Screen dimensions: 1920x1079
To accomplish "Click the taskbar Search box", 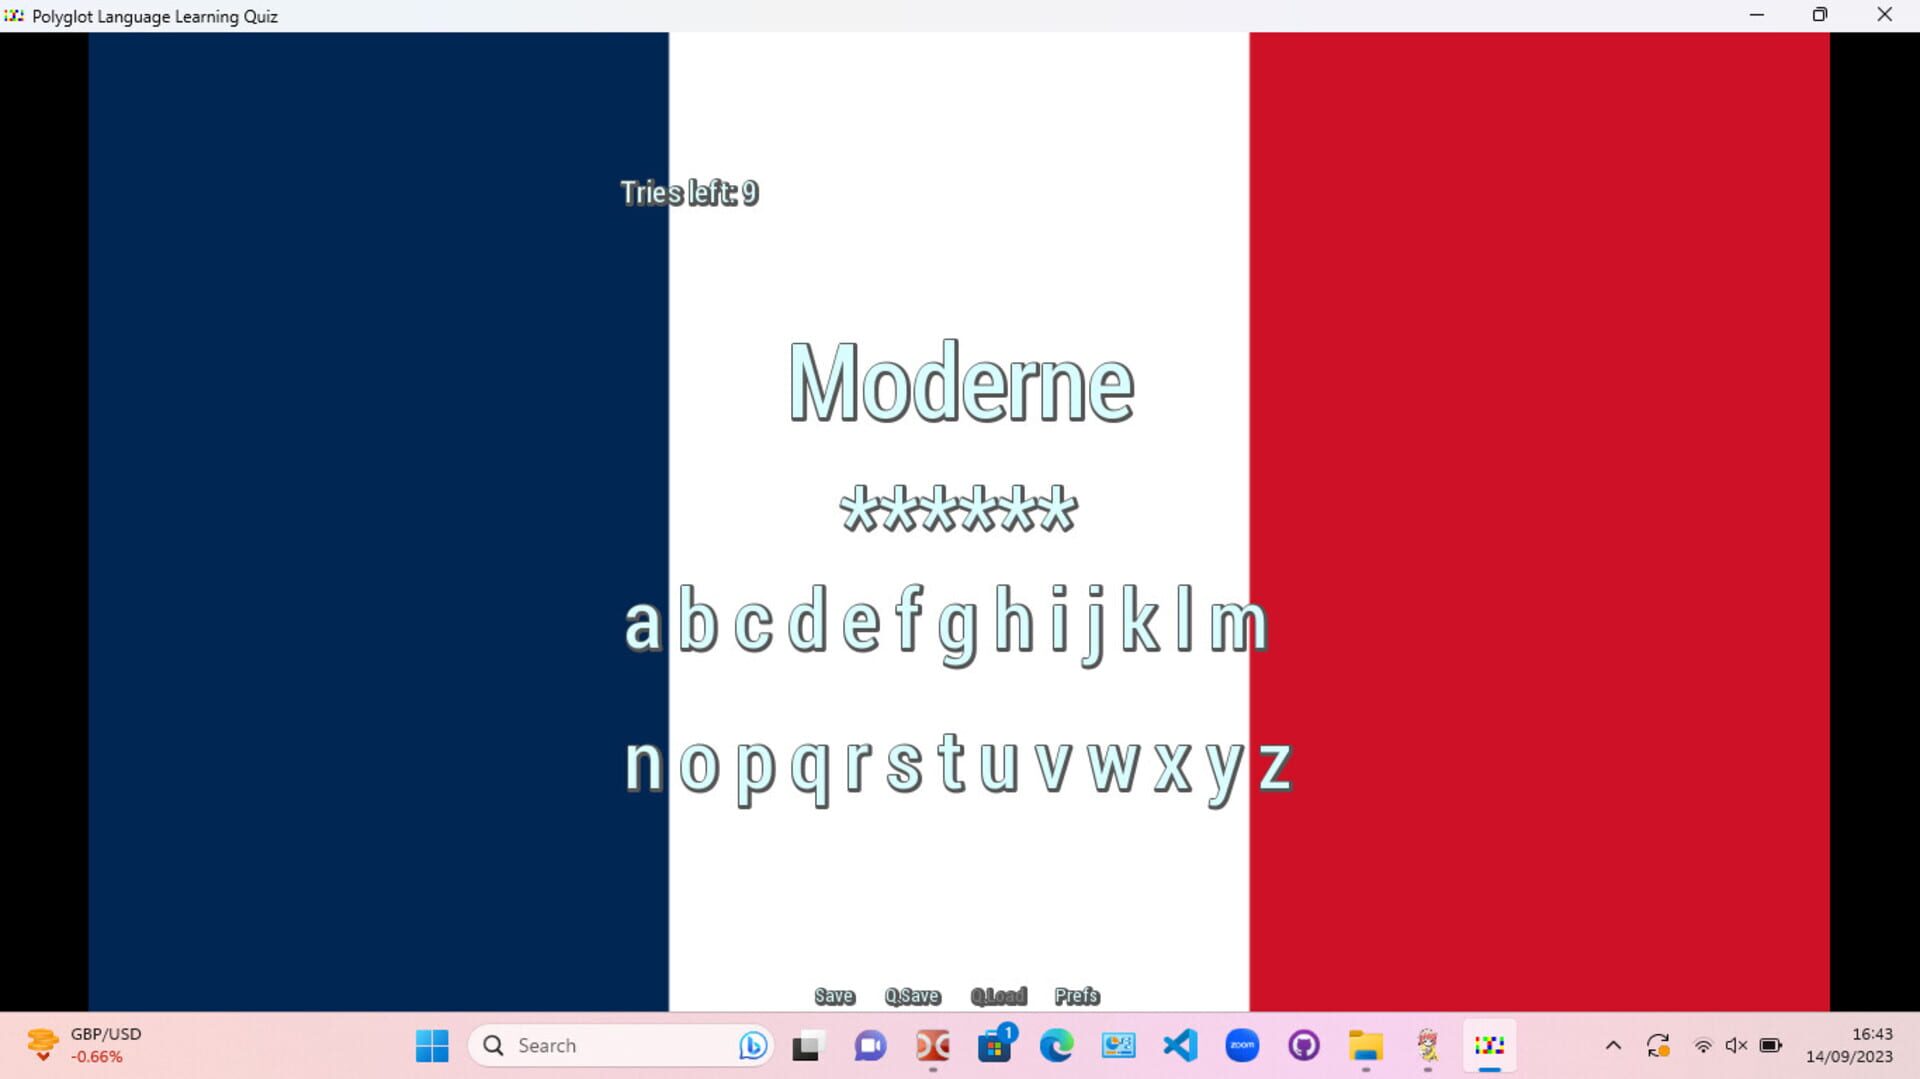I will 620,1045.
